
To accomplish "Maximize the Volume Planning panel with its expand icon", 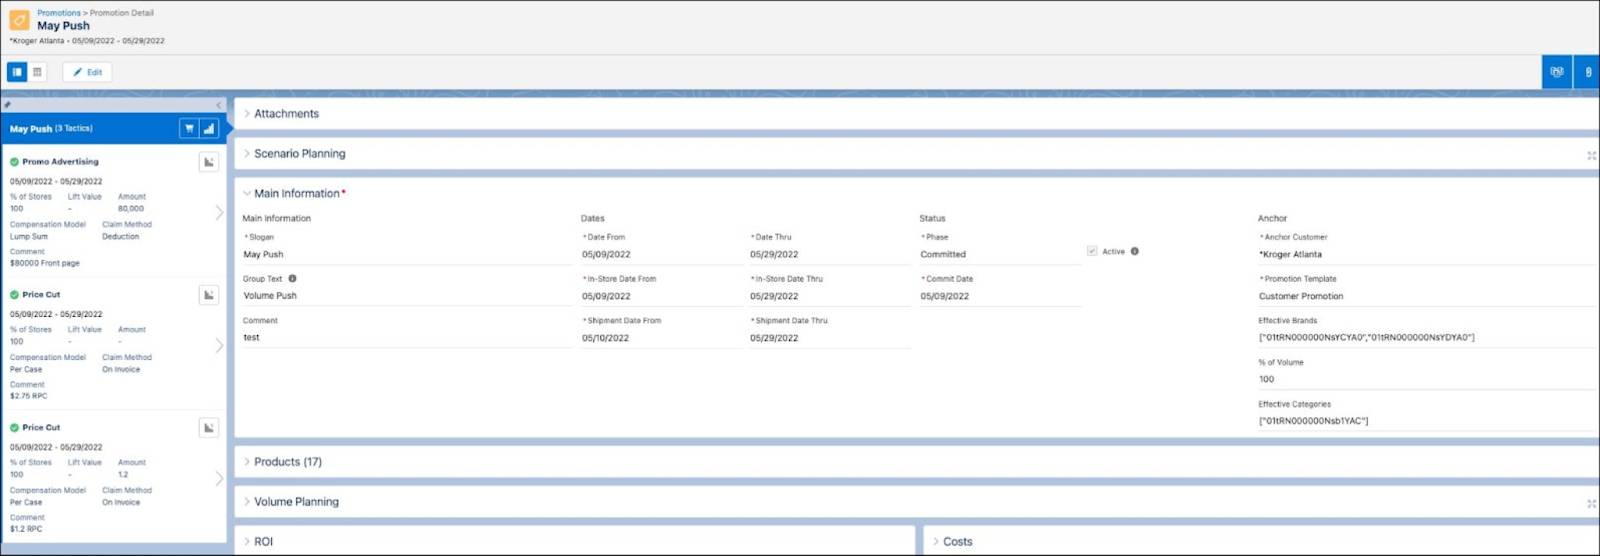I will tap(1591, 503).
